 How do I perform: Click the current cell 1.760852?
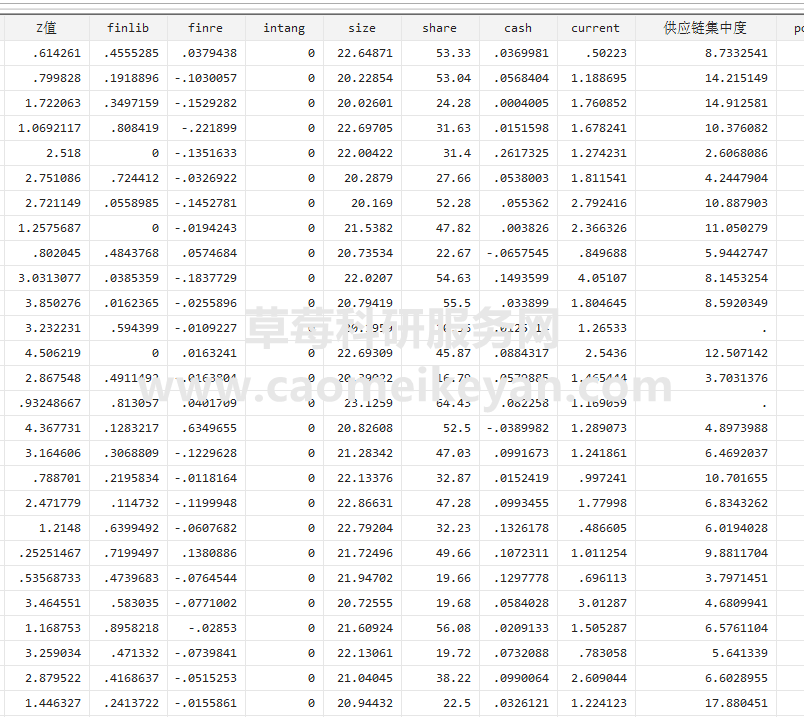click(x=596, y=103)
